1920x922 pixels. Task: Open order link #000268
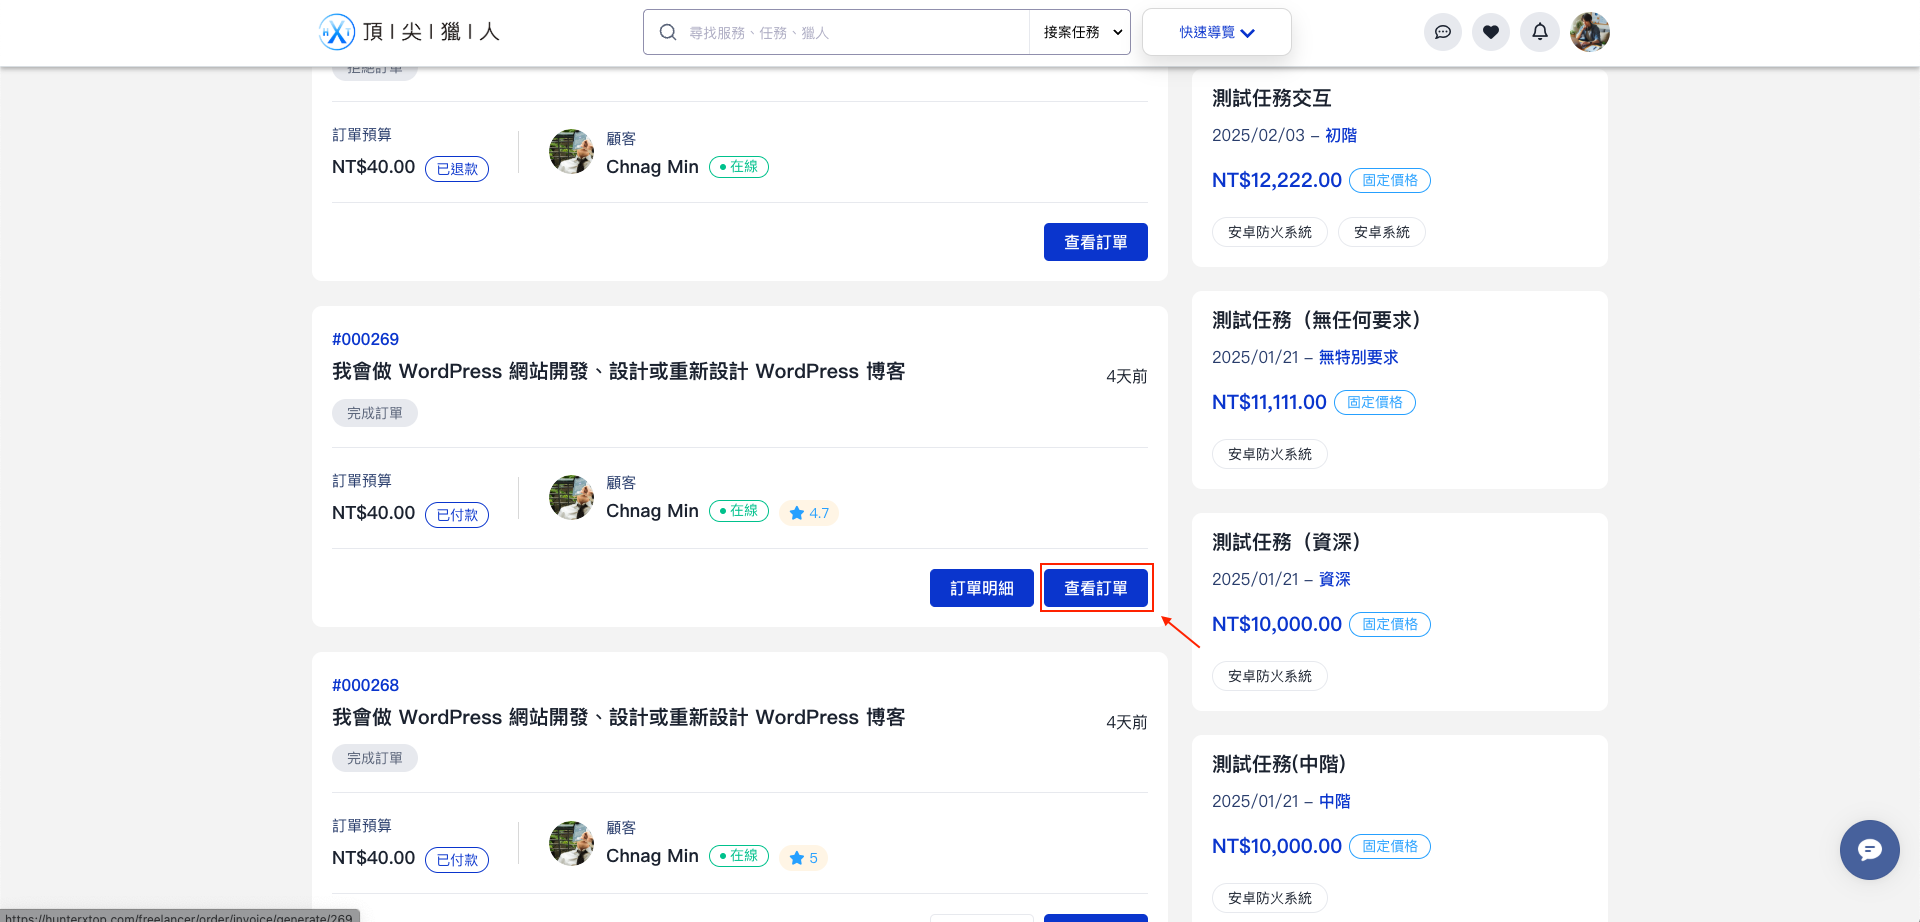[x=366, y=685]
